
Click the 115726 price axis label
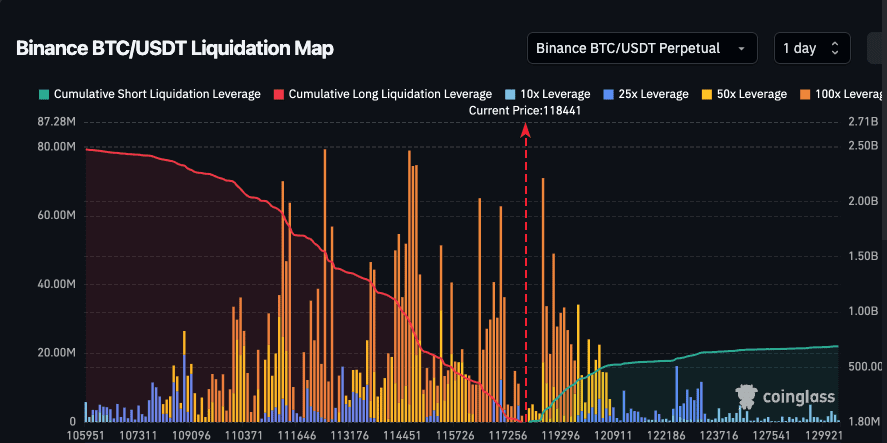454,436
